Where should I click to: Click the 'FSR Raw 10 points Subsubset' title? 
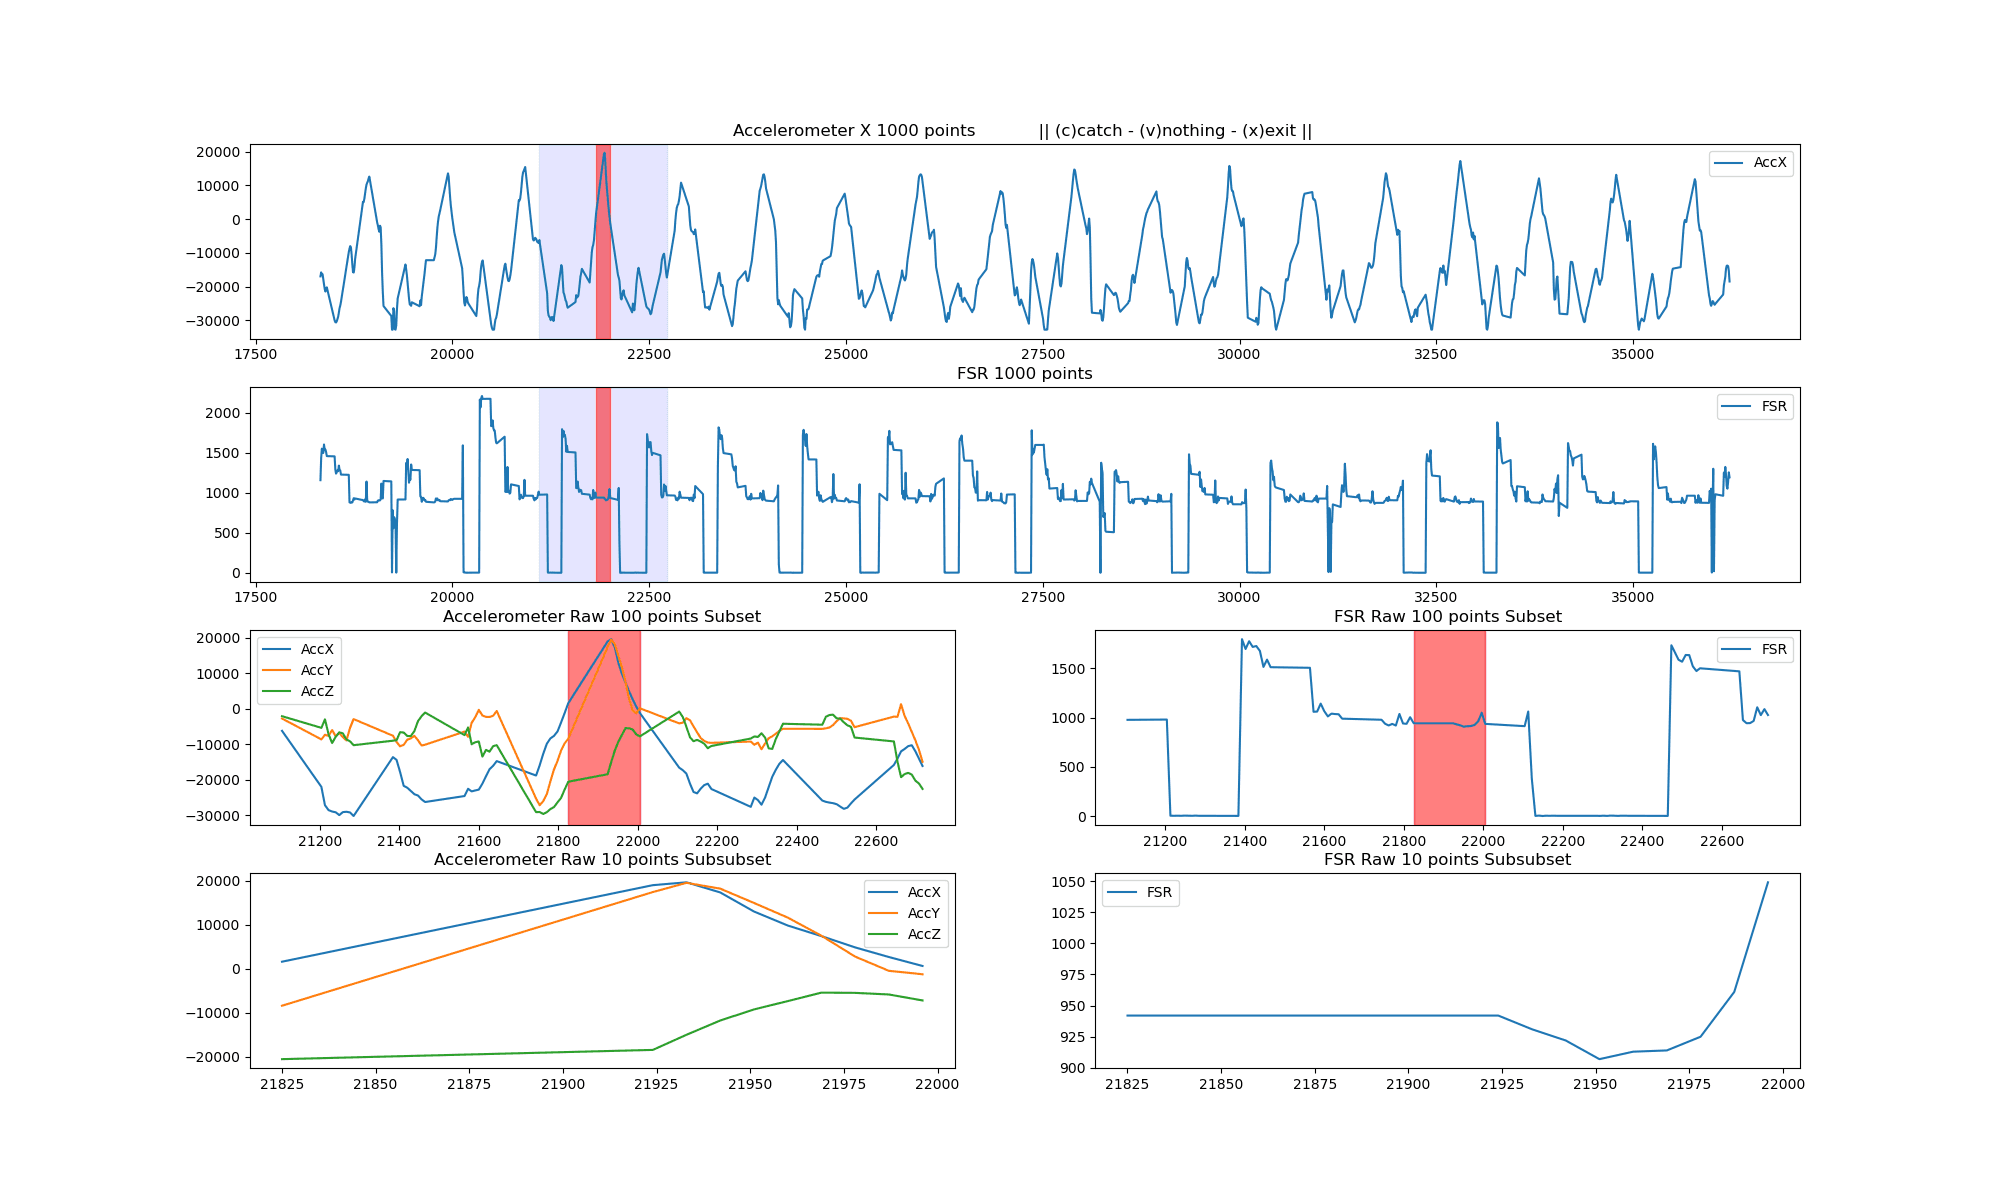(1447, 860)
